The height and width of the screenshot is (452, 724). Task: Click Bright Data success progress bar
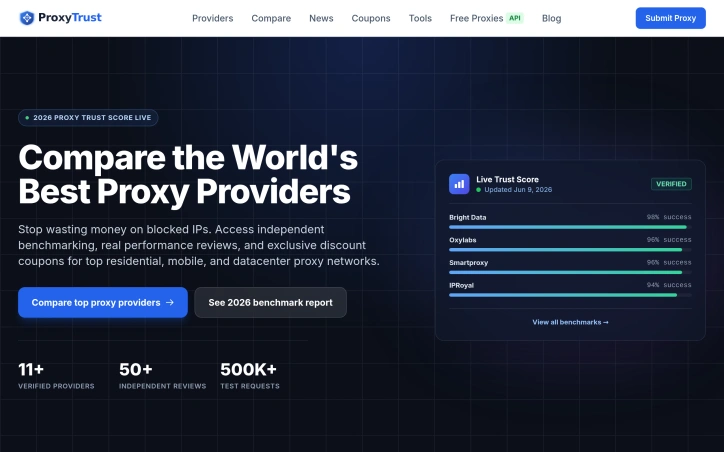570,227
